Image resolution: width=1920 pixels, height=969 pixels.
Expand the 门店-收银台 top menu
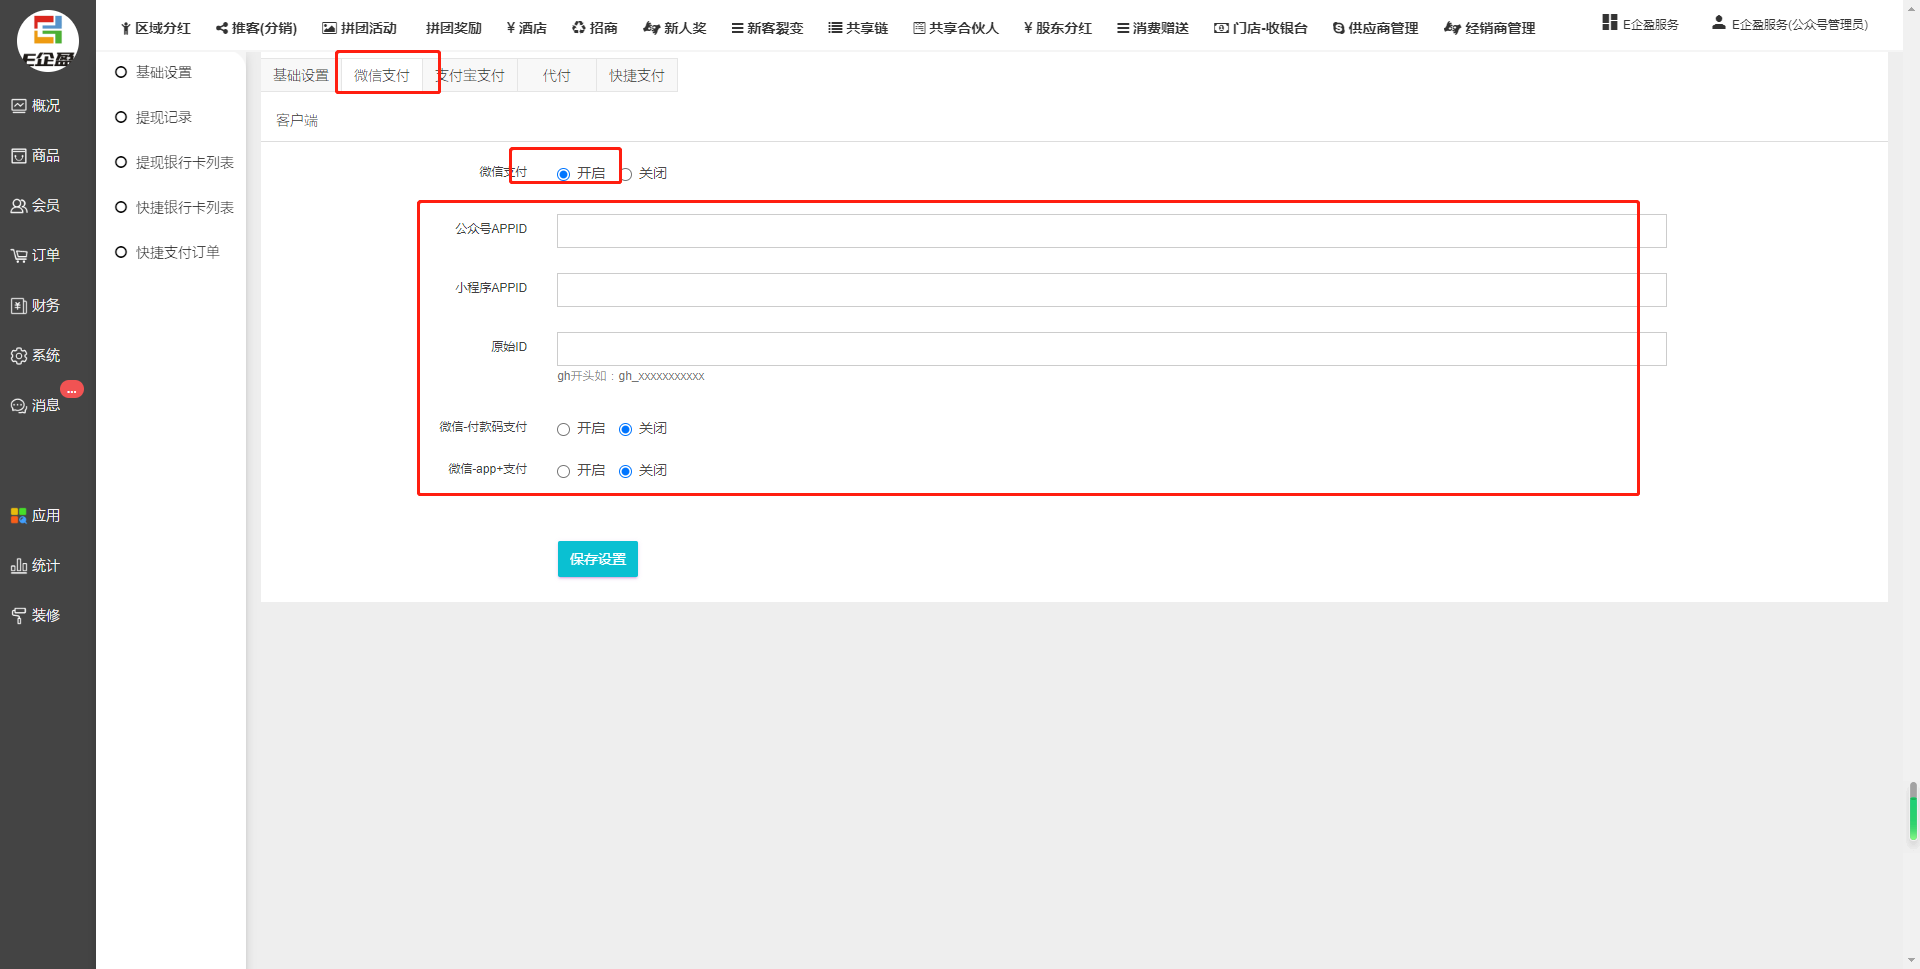(1260, 28)
